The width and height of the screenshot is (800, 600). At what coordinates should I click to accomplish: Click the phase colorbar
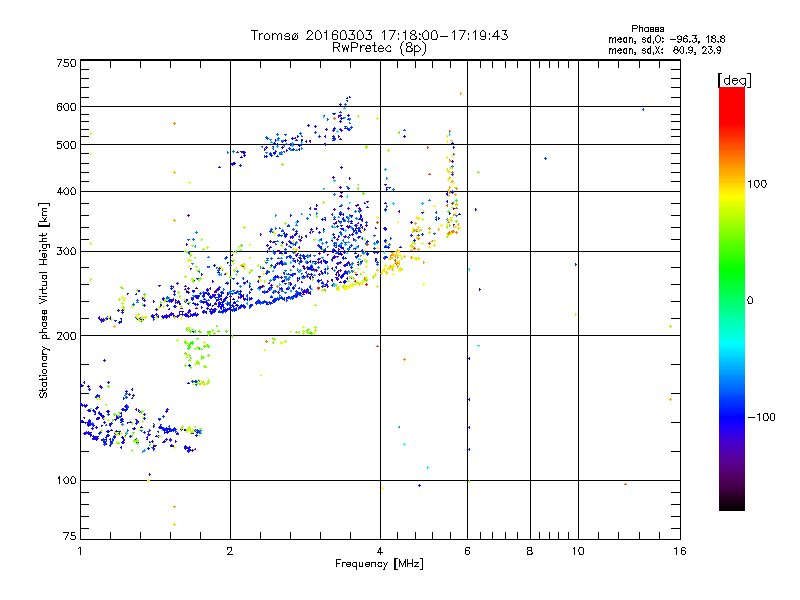point(732,298)
